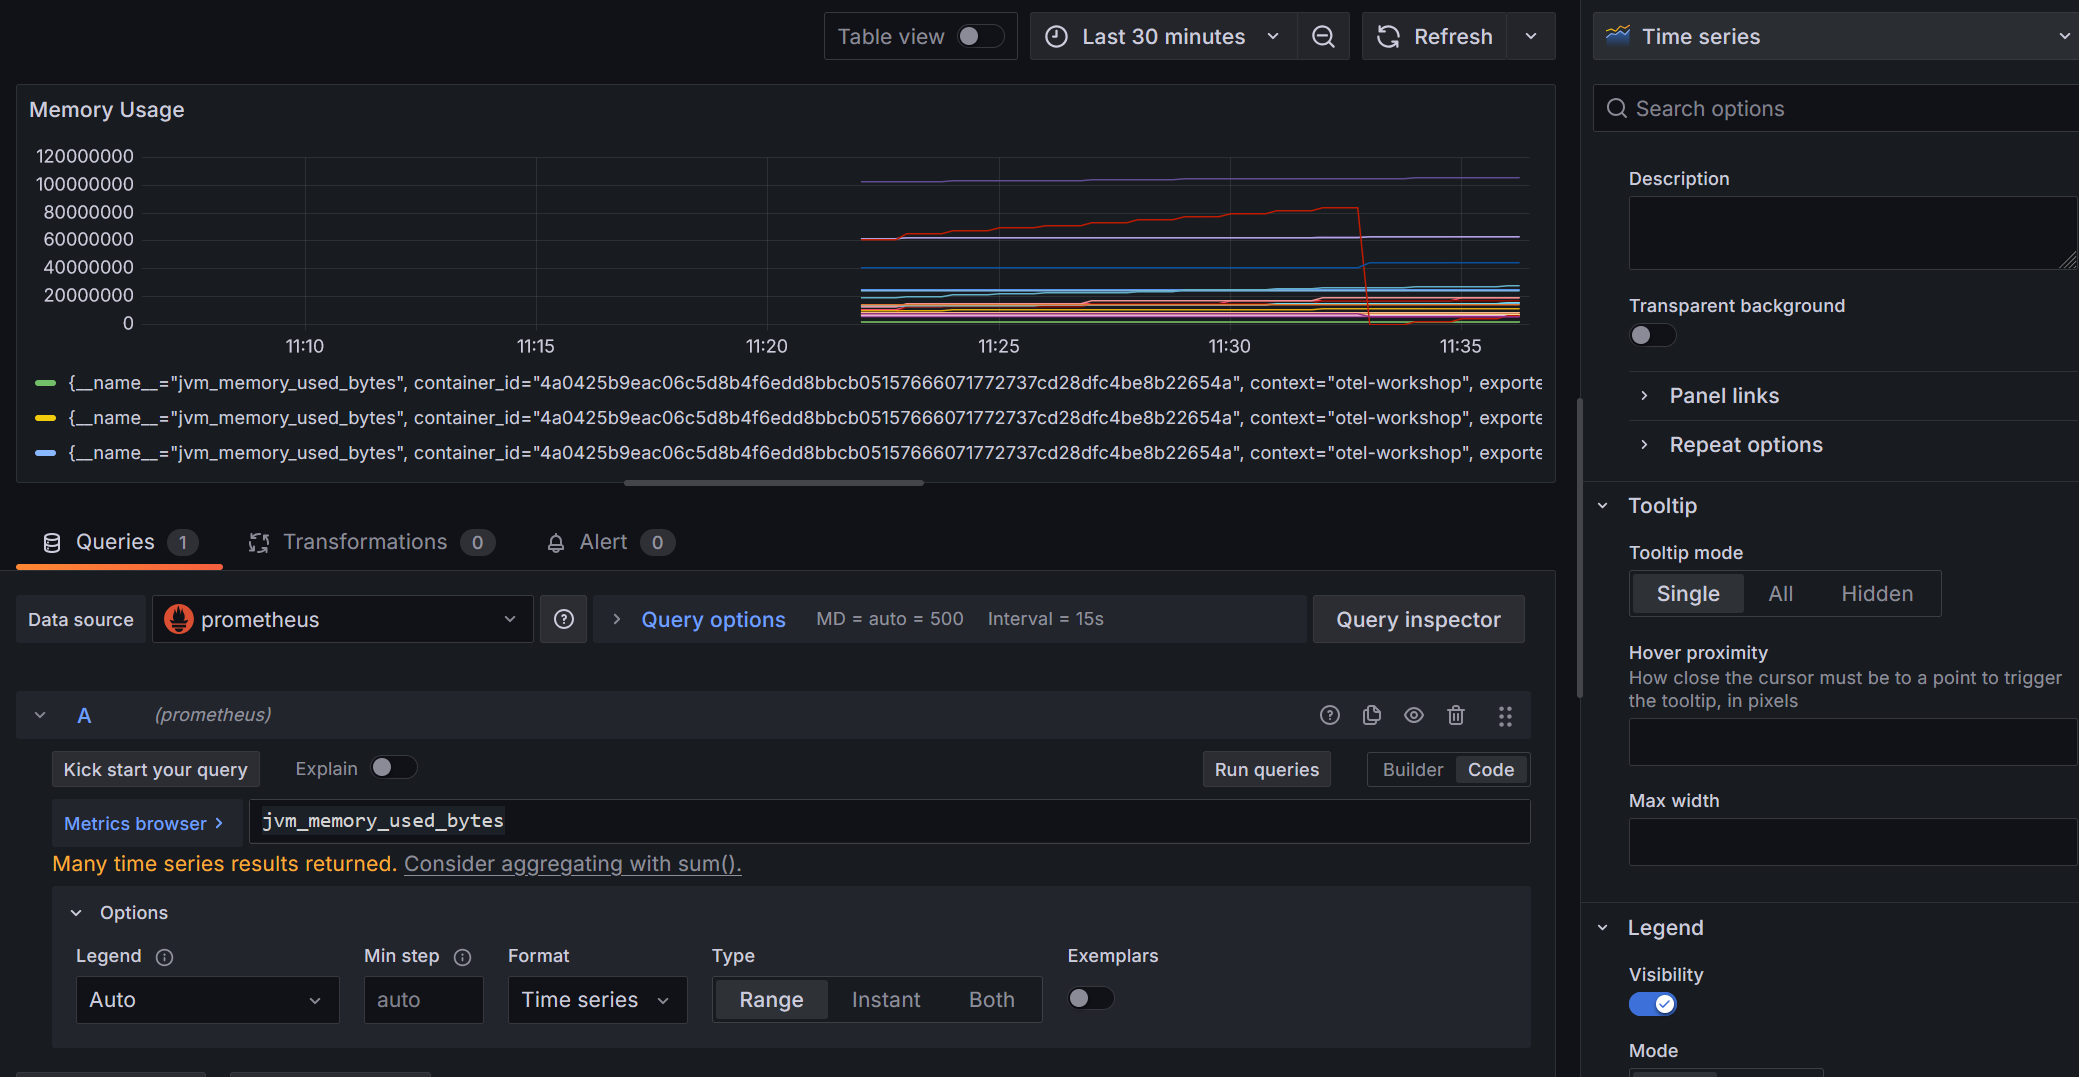Click the Legend info icon in Options
The width and height of the screenshot is (2079, 1077).
tap(165, 957)
